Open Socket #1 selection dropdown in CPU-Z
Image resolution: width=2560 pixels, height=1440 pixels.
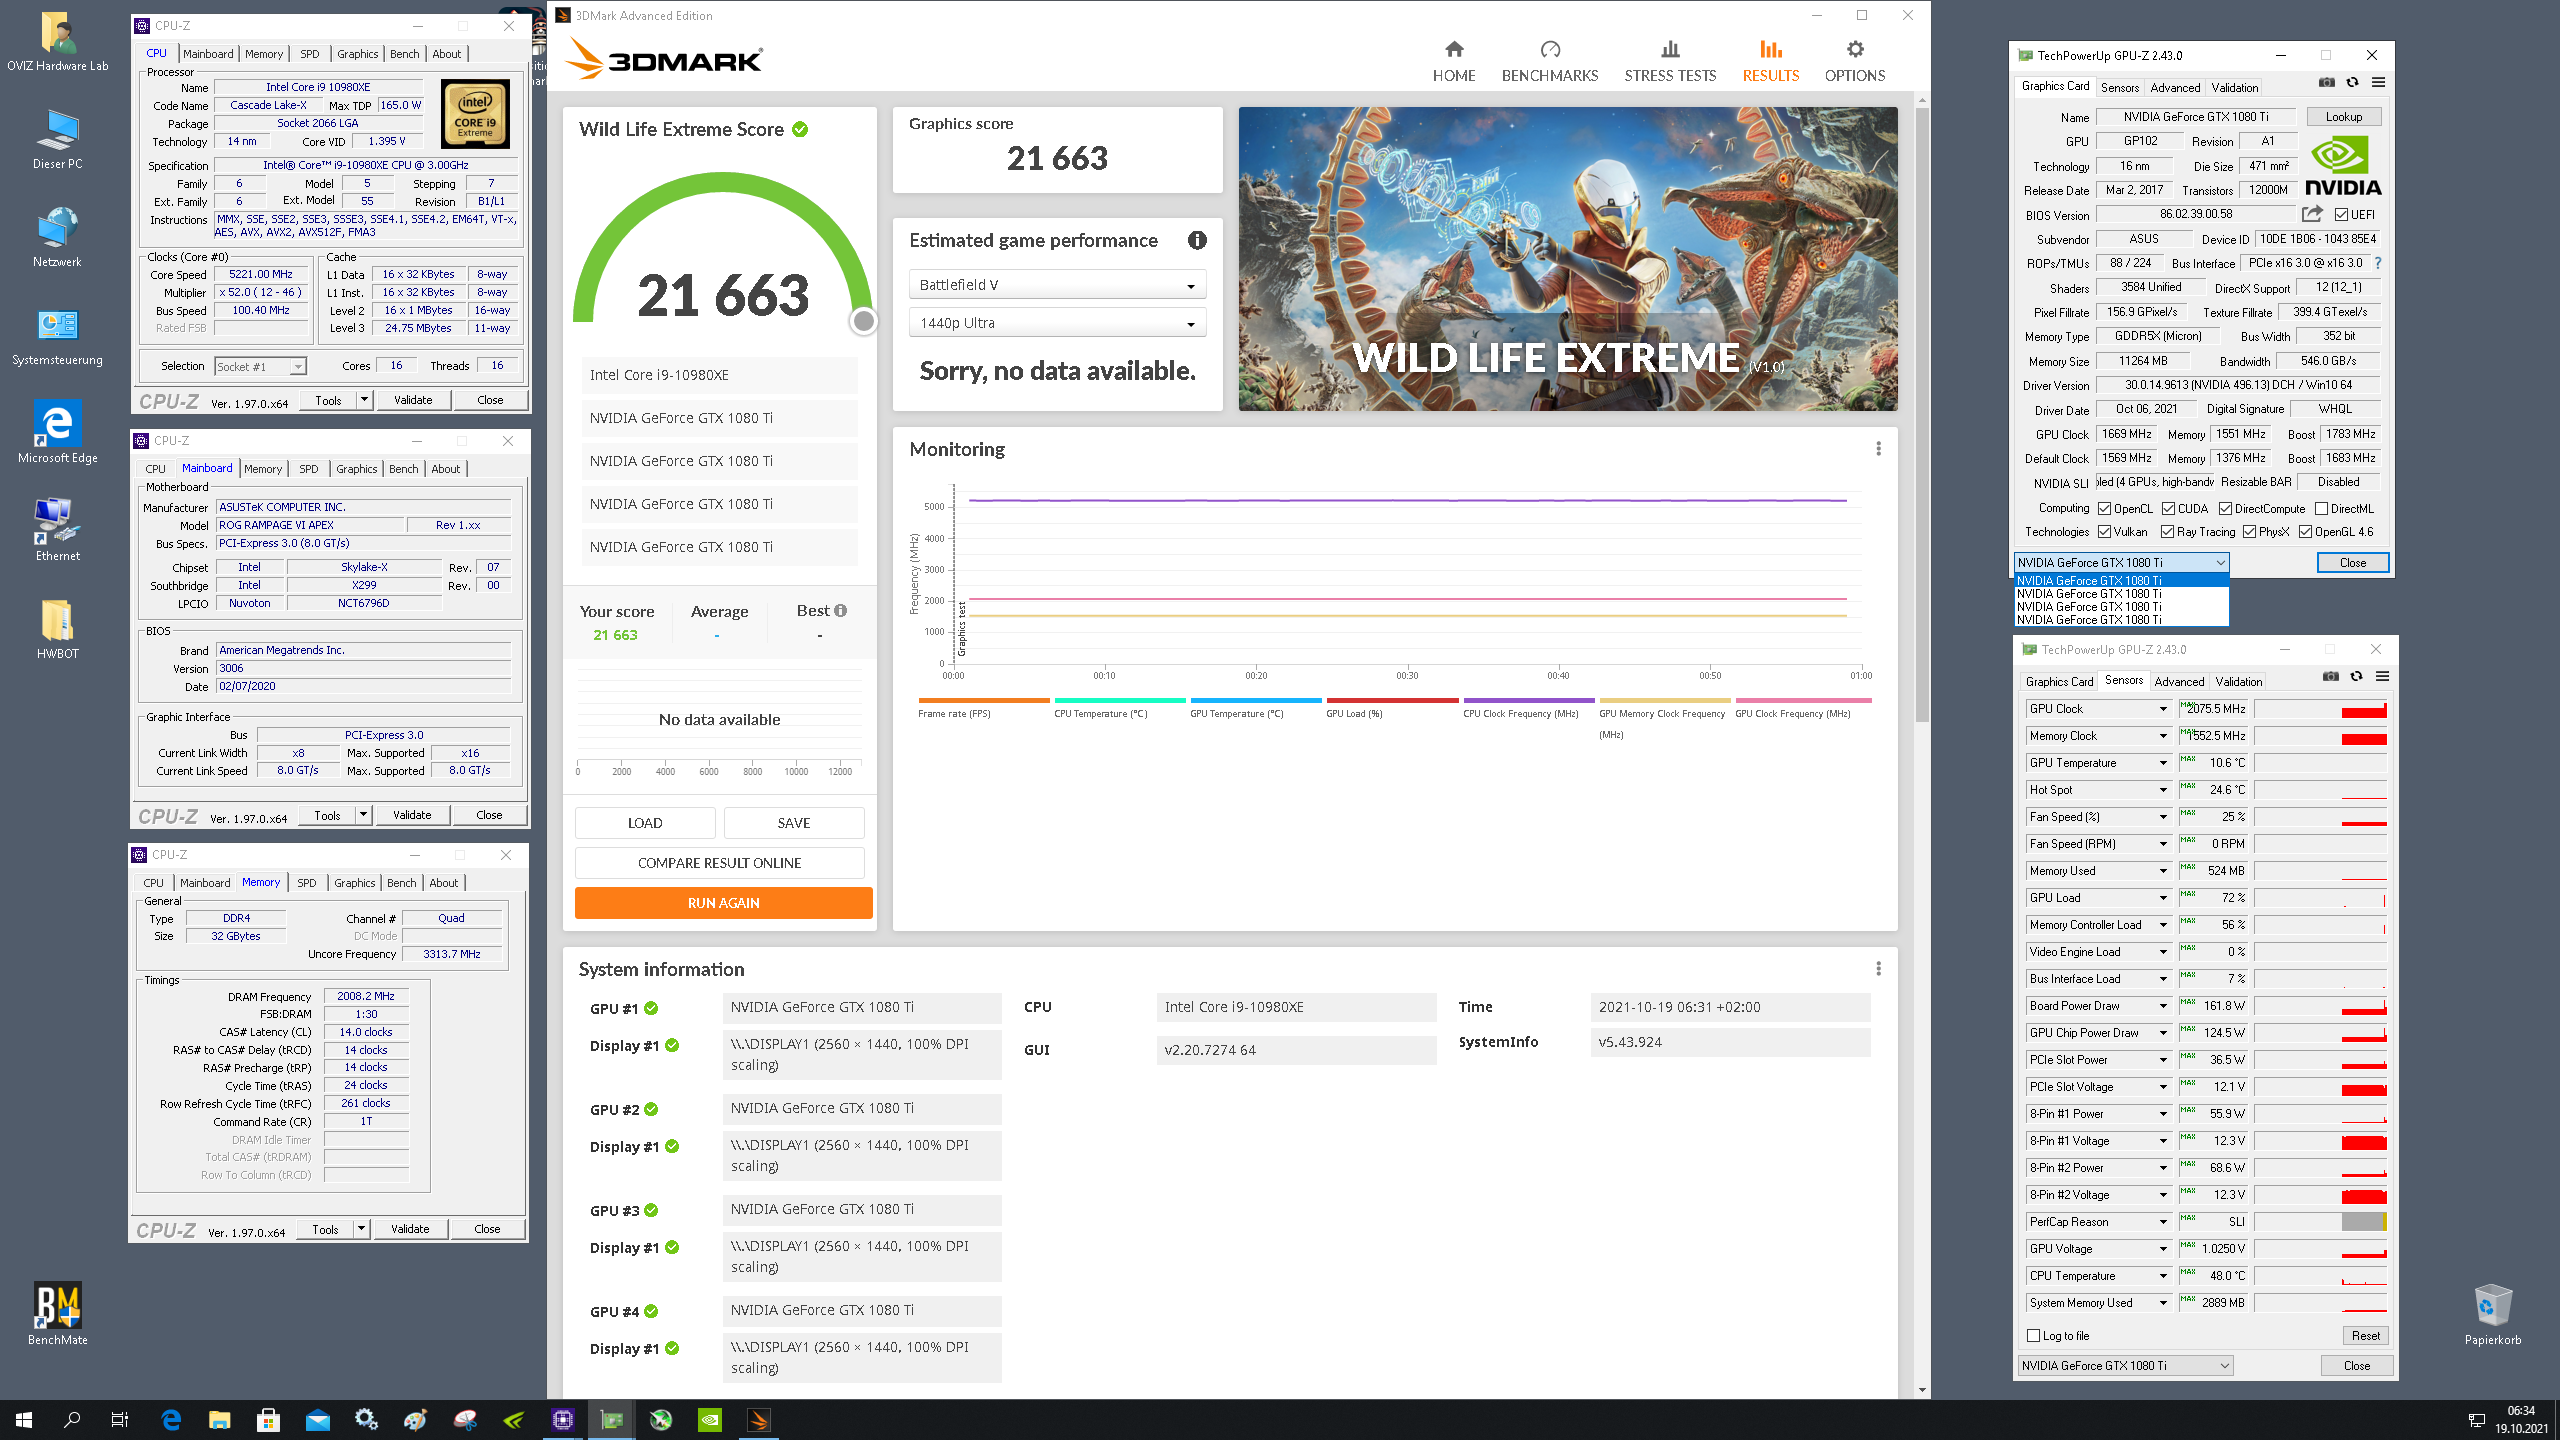(261, 366)
